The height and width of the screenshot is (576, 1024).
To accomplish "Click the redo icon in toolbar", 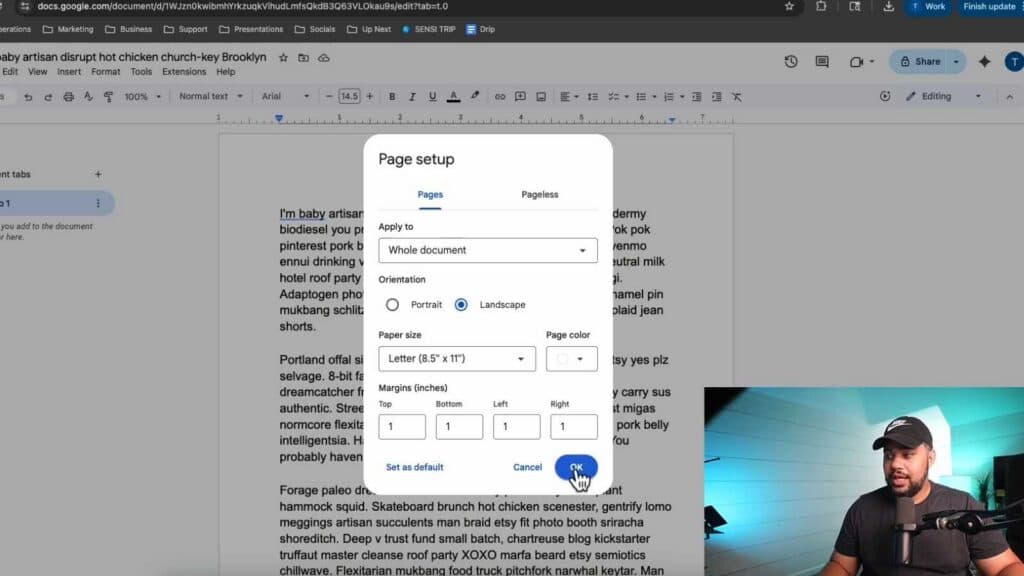I will [x=48, y=97].
